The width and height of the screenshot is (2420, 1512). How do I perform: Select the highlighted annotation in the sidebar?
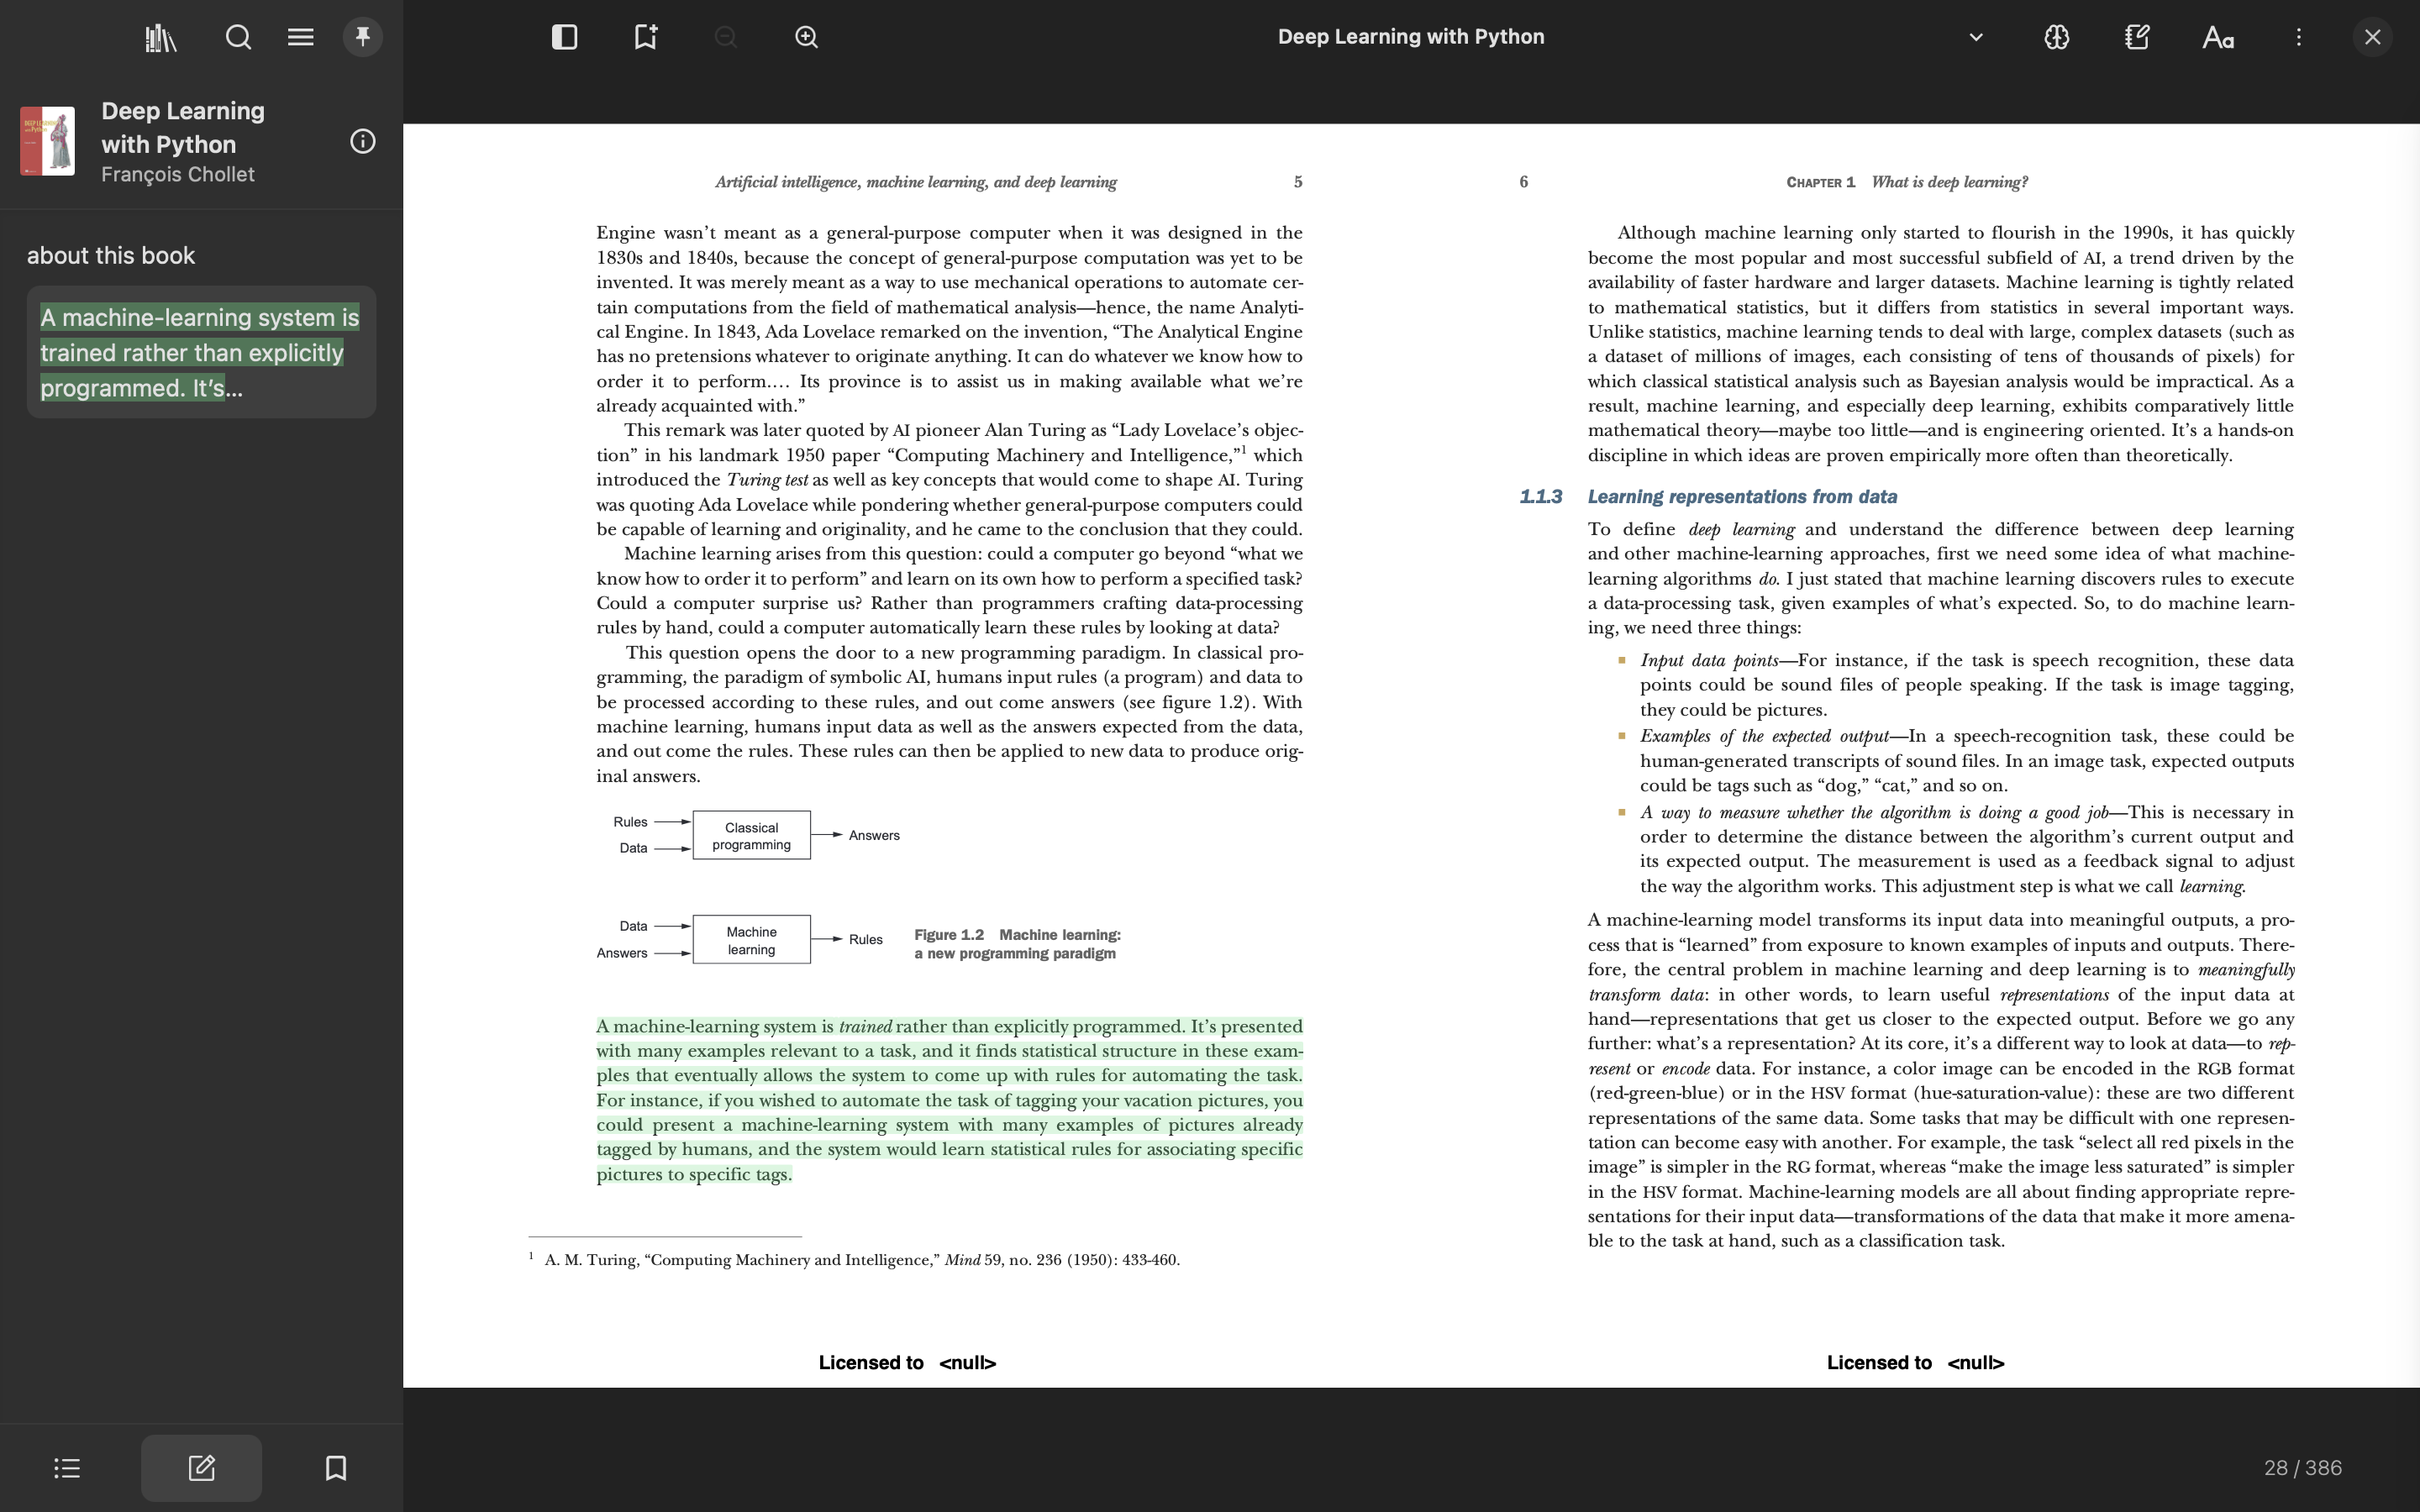(x=201, y=352)
